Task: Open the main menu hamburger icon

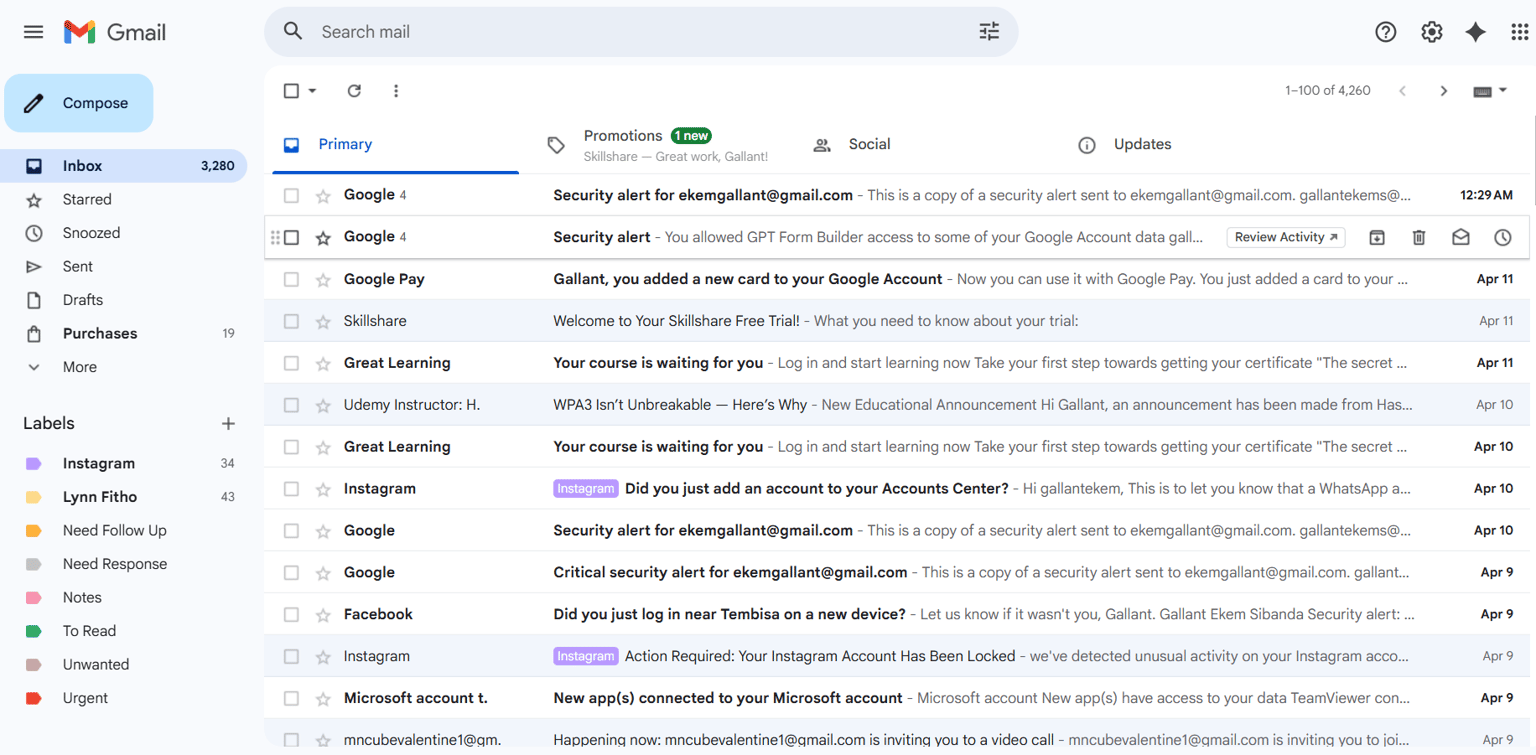Action: [x=33, y=32]
